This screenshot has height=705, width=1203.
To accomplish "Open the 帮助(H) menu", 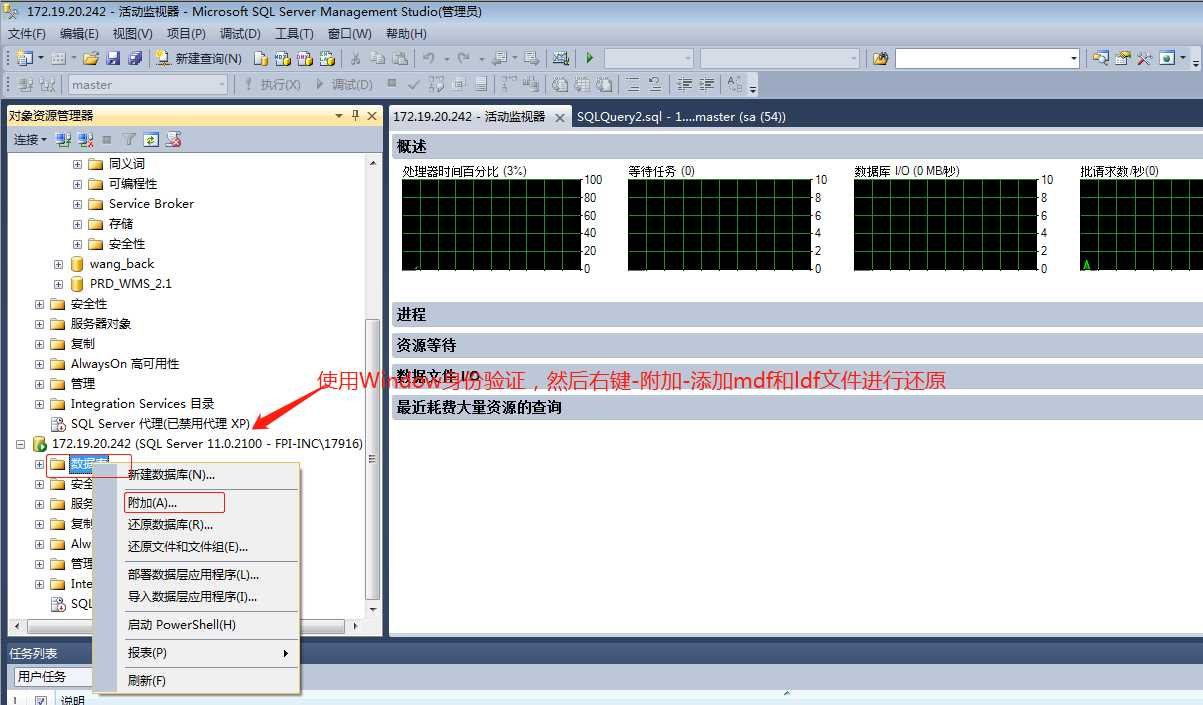I will tap(406, 34).
